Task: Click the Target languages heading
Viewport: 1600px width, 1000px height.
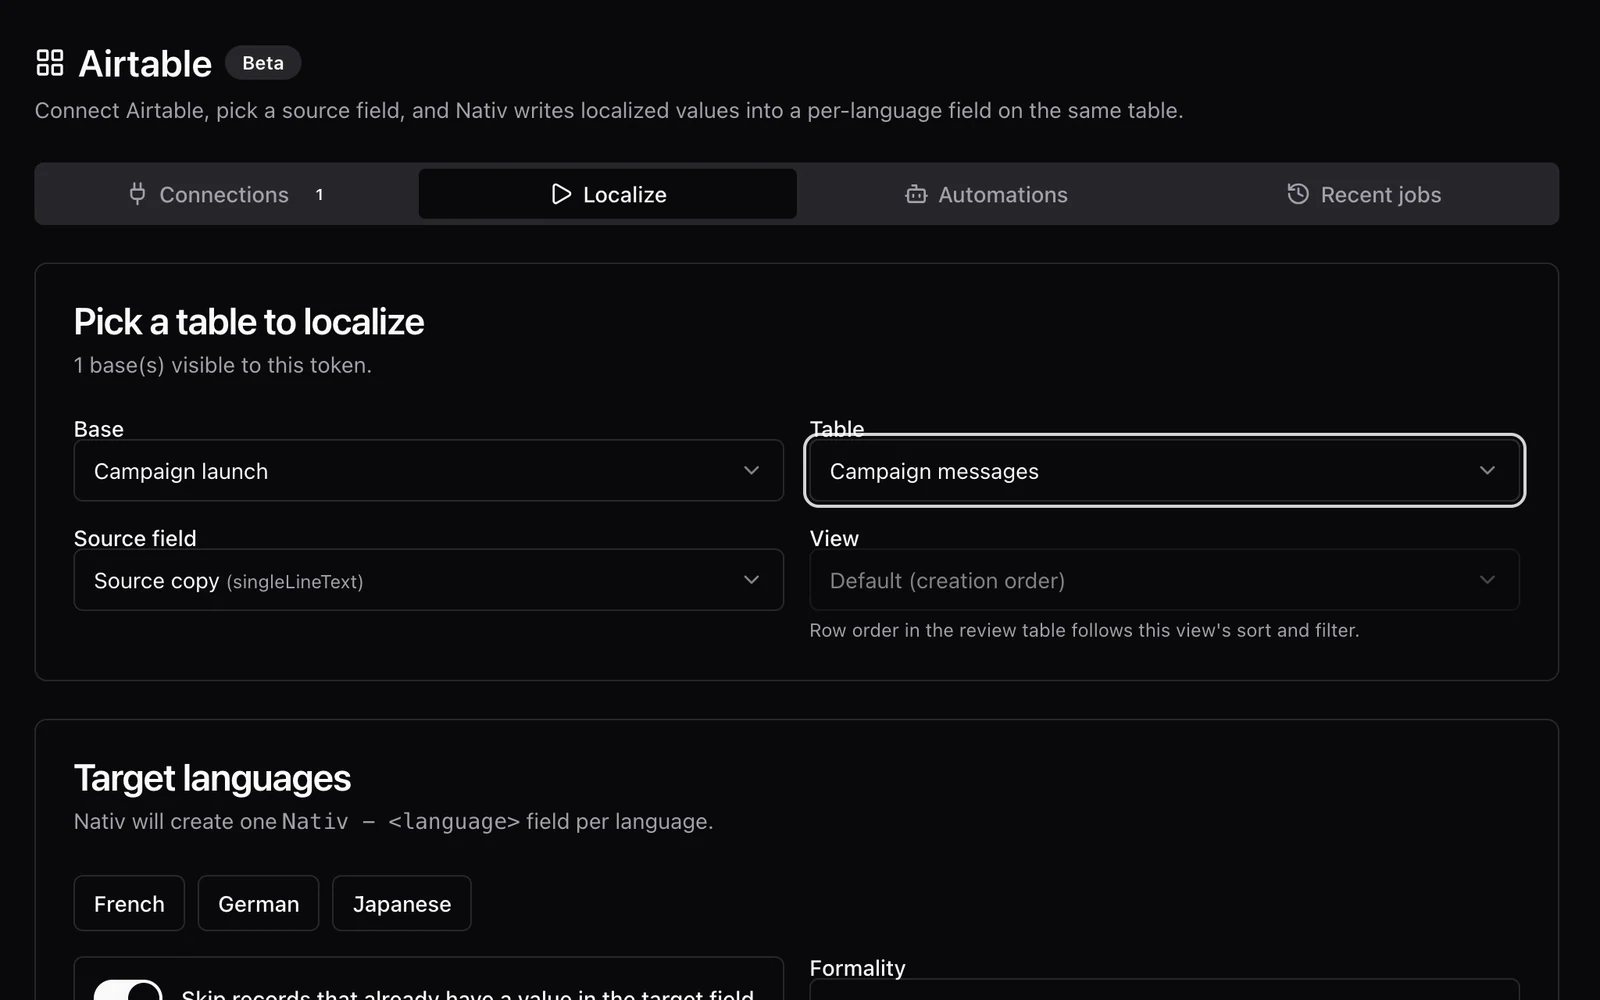Action: click(x=212, y=778)
